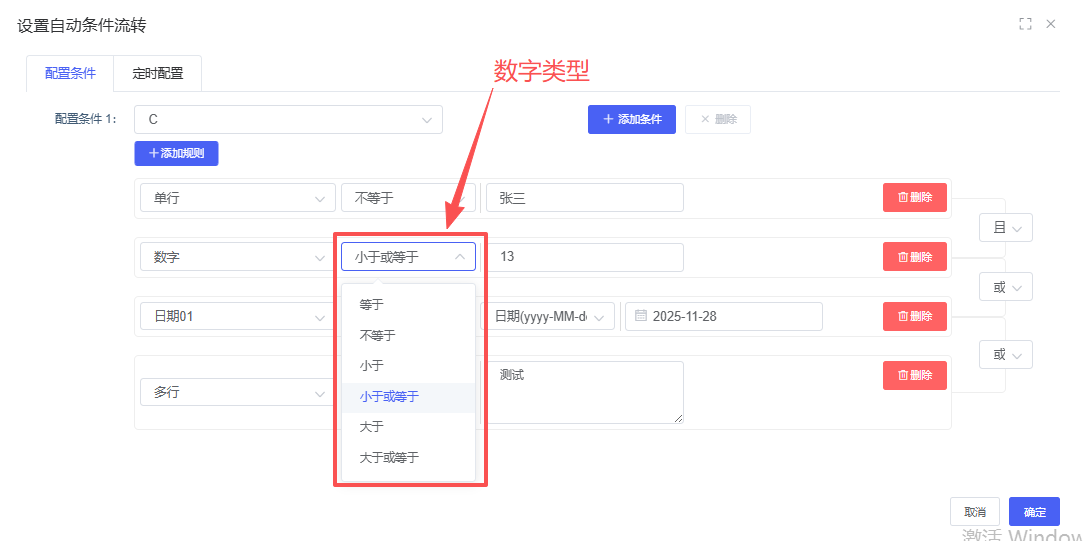Click the calendar icon in date field
This screenshot has width=1083, height=541.
pos(641,316)
